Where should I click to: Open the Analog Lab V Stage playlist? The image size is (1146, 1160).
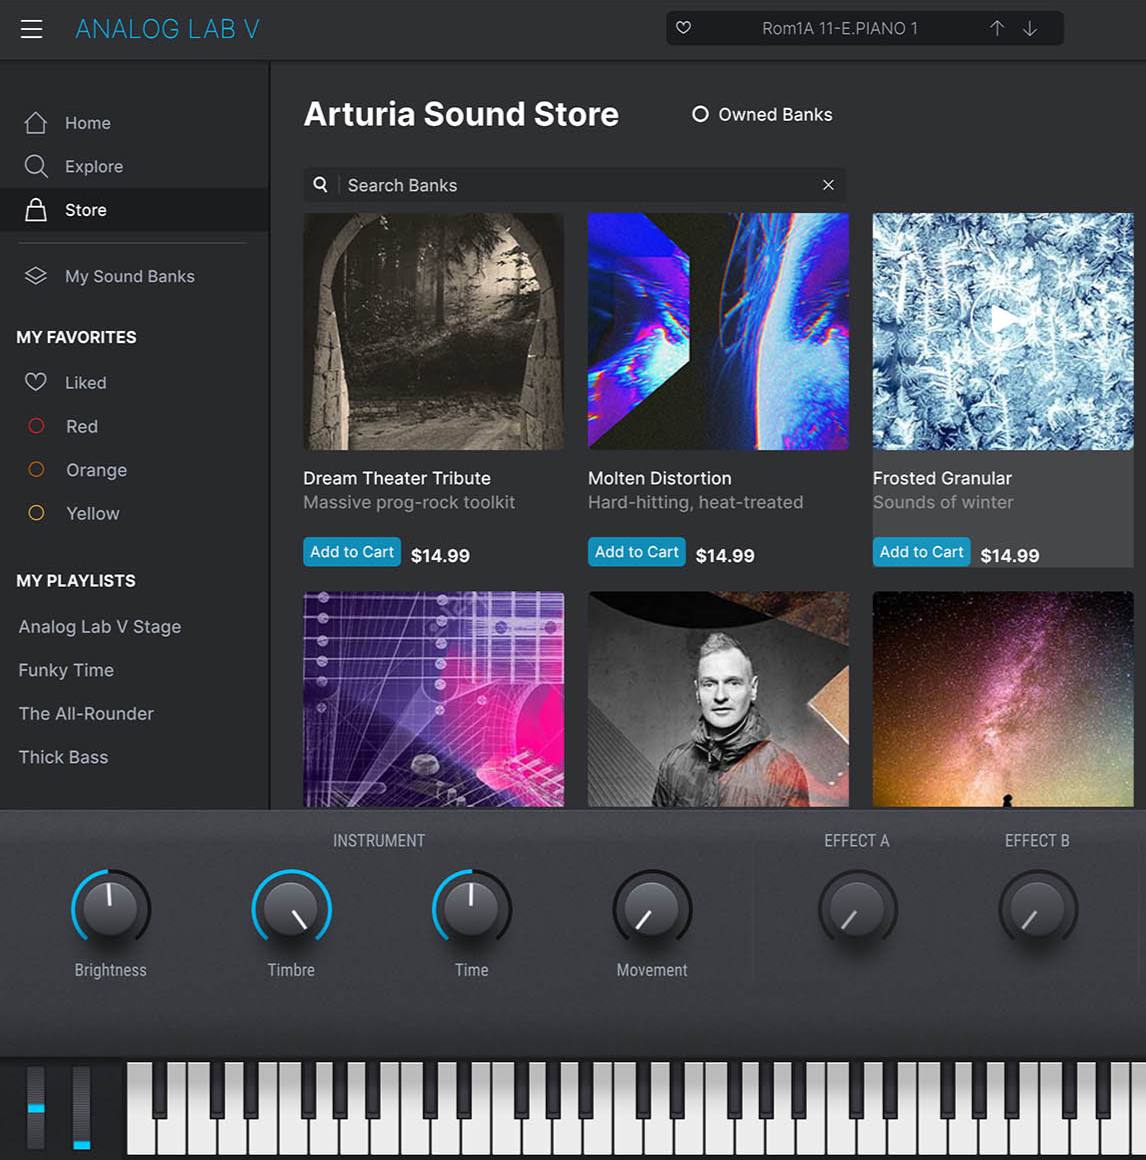pos(100,627)
